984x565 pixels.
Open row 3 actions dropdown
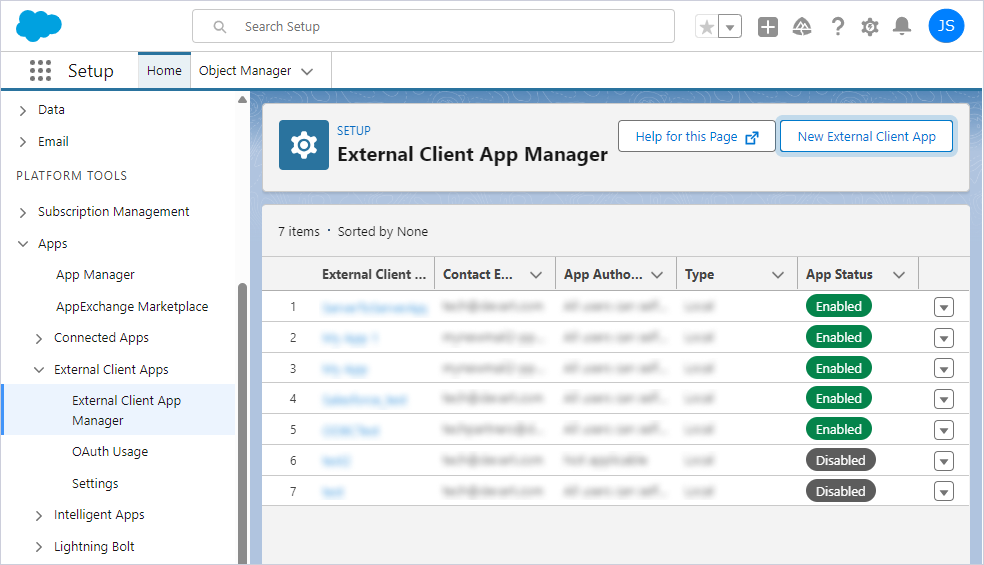pyautogui.click(x=944, y=369)
